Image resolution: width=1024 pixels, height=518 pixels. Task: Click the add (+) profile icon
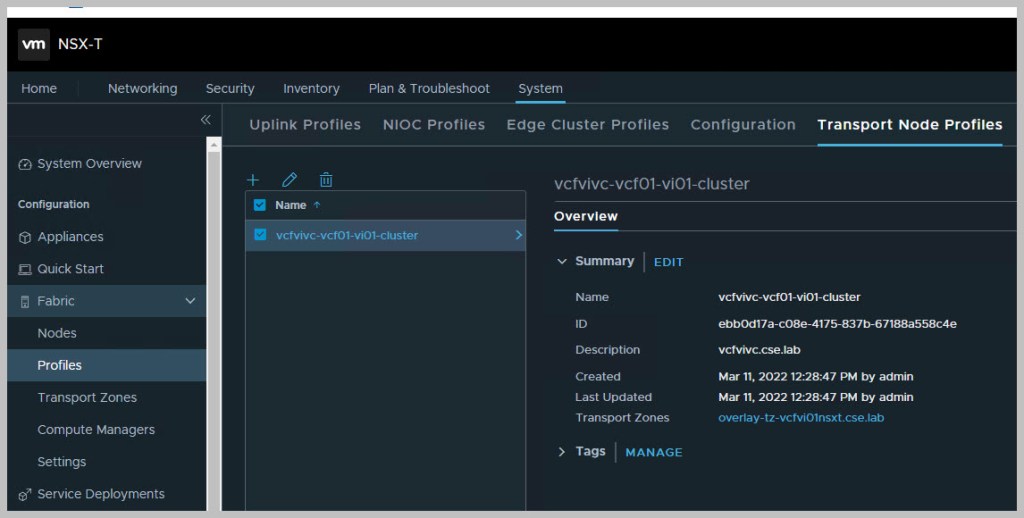point(253,180)
